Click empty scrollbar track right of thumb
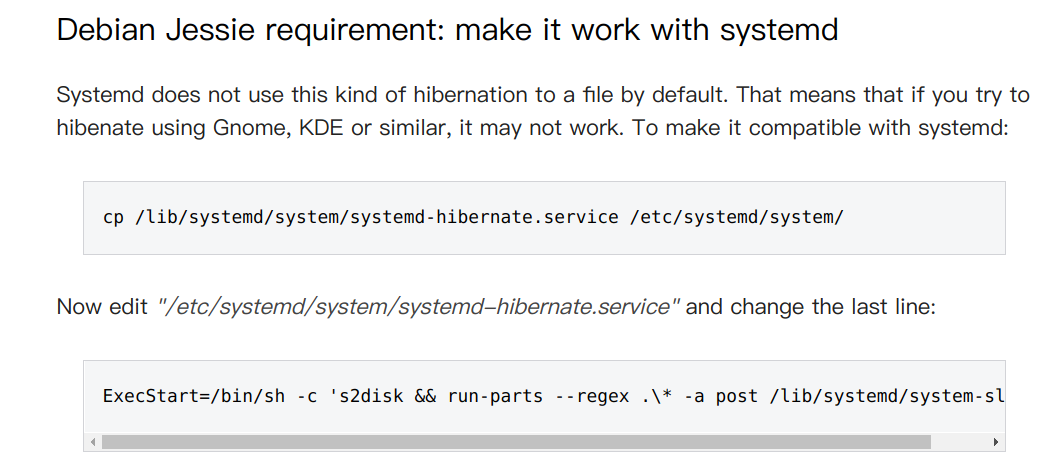 coord(958,442)
